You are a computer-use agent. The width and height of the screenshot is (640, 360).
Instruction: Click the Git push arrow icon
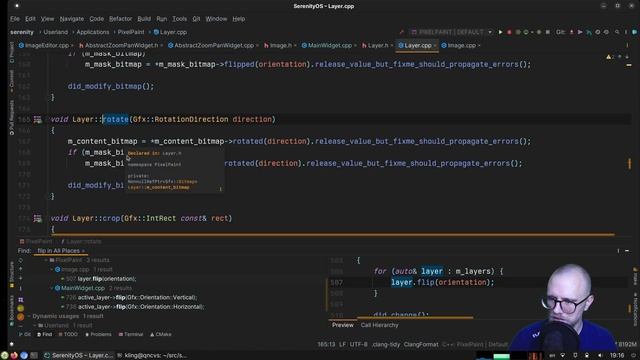click(589, 32)
